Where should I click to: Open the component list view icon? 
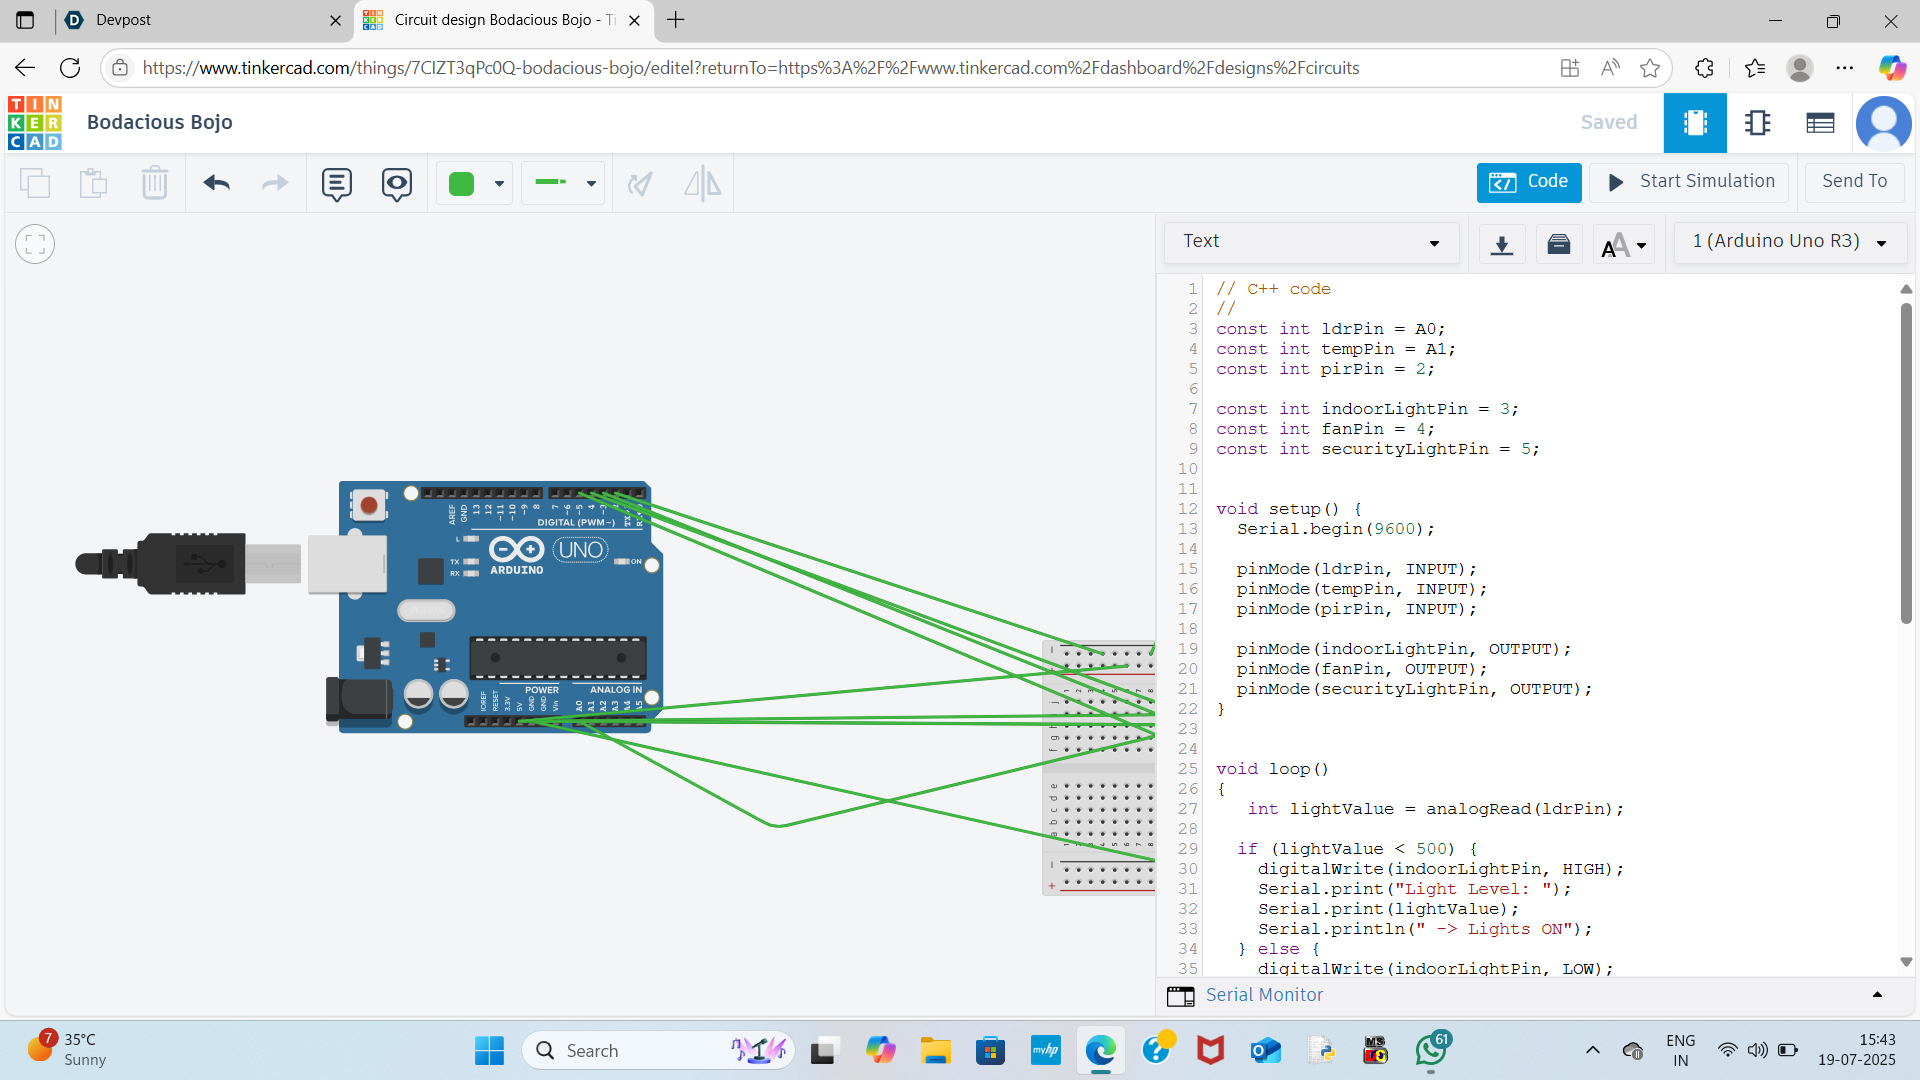tap(1820, 122)
